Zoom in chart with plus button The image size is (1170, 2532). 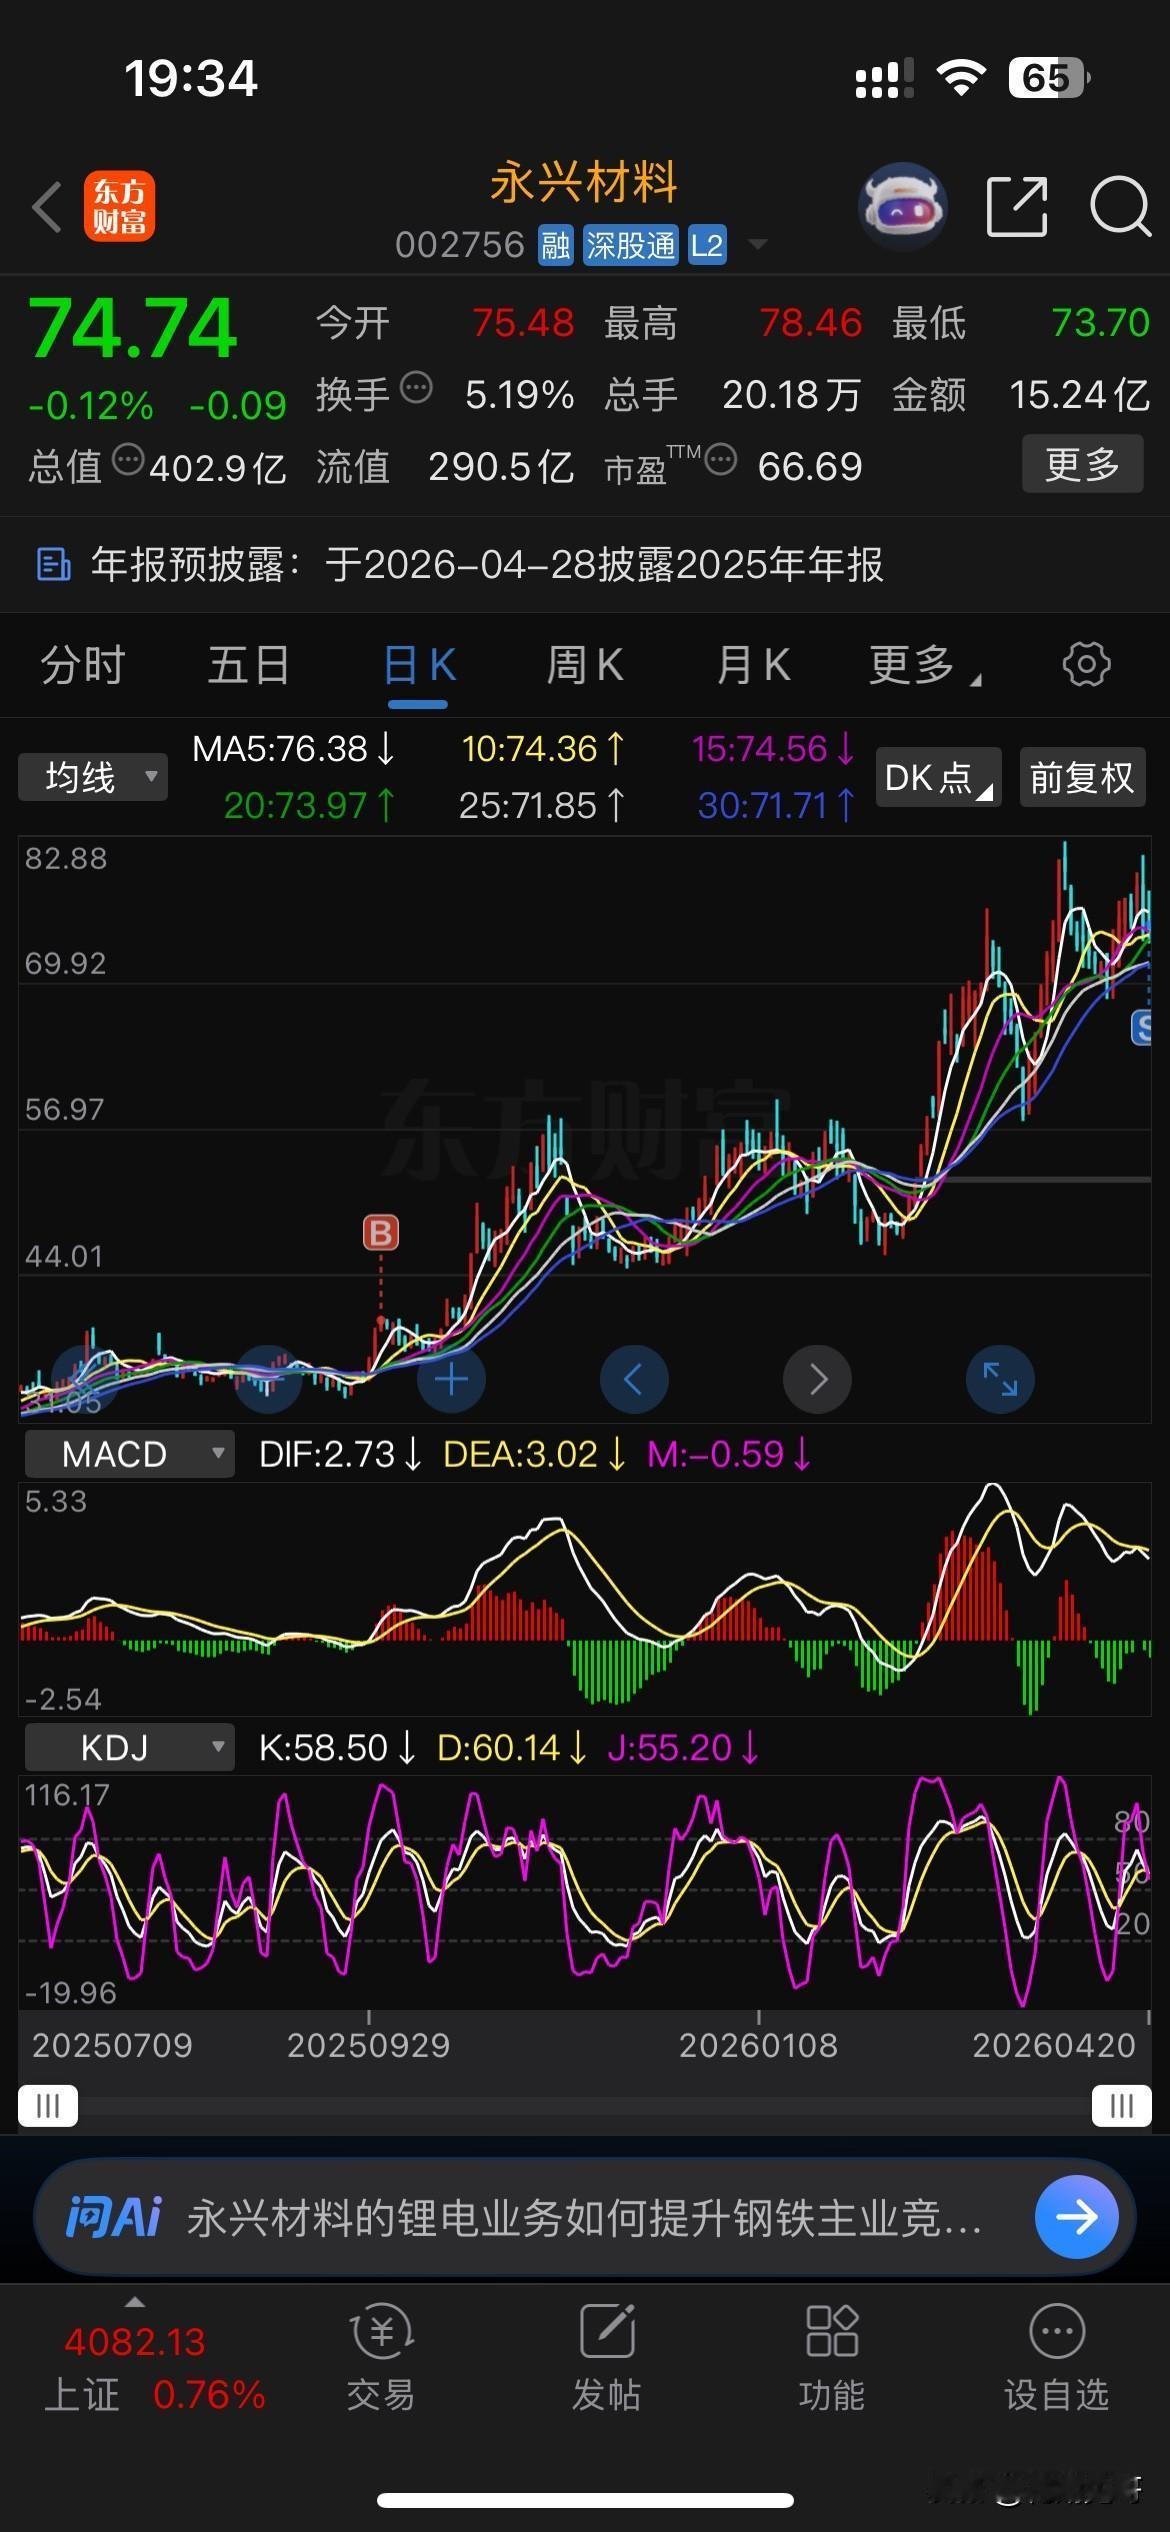pos(451,1380)
